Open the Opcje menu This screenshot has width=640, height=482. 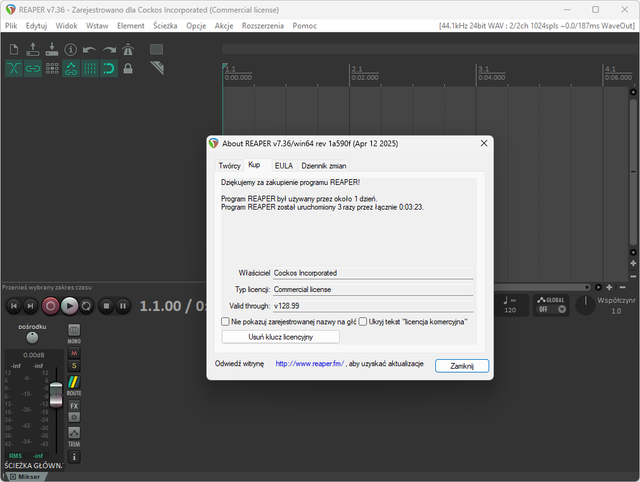point(196,26)
